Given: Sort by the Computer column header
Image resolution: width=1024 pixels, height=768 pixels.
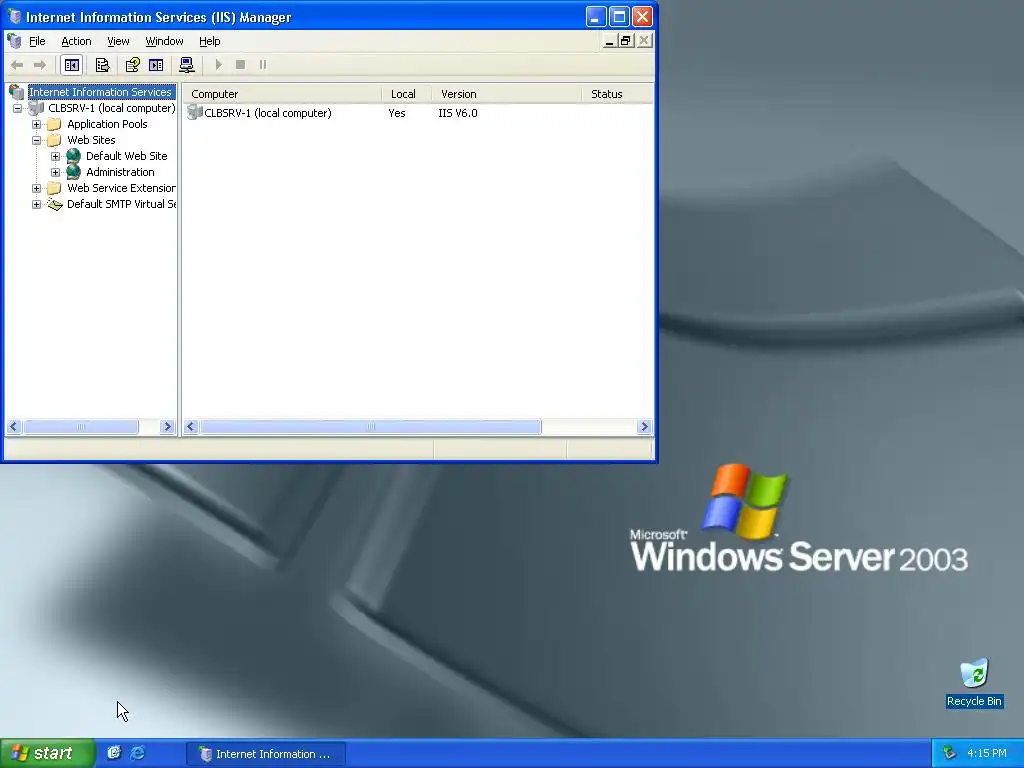Looking at the screenshot, I should tap(282, 94).
